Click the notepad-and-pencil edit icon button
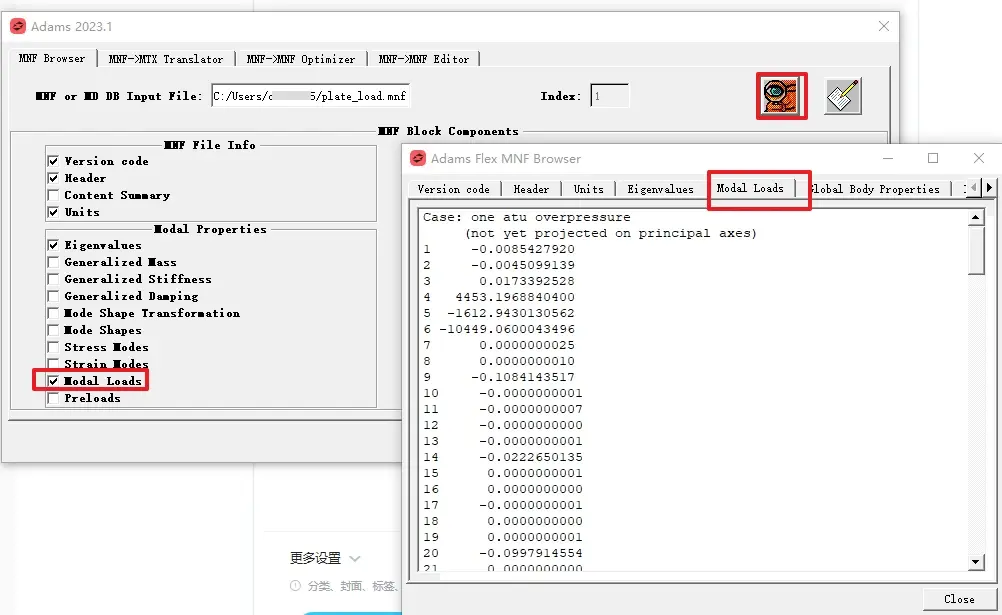Screen dimensions: 1002x615 (843, 96)
